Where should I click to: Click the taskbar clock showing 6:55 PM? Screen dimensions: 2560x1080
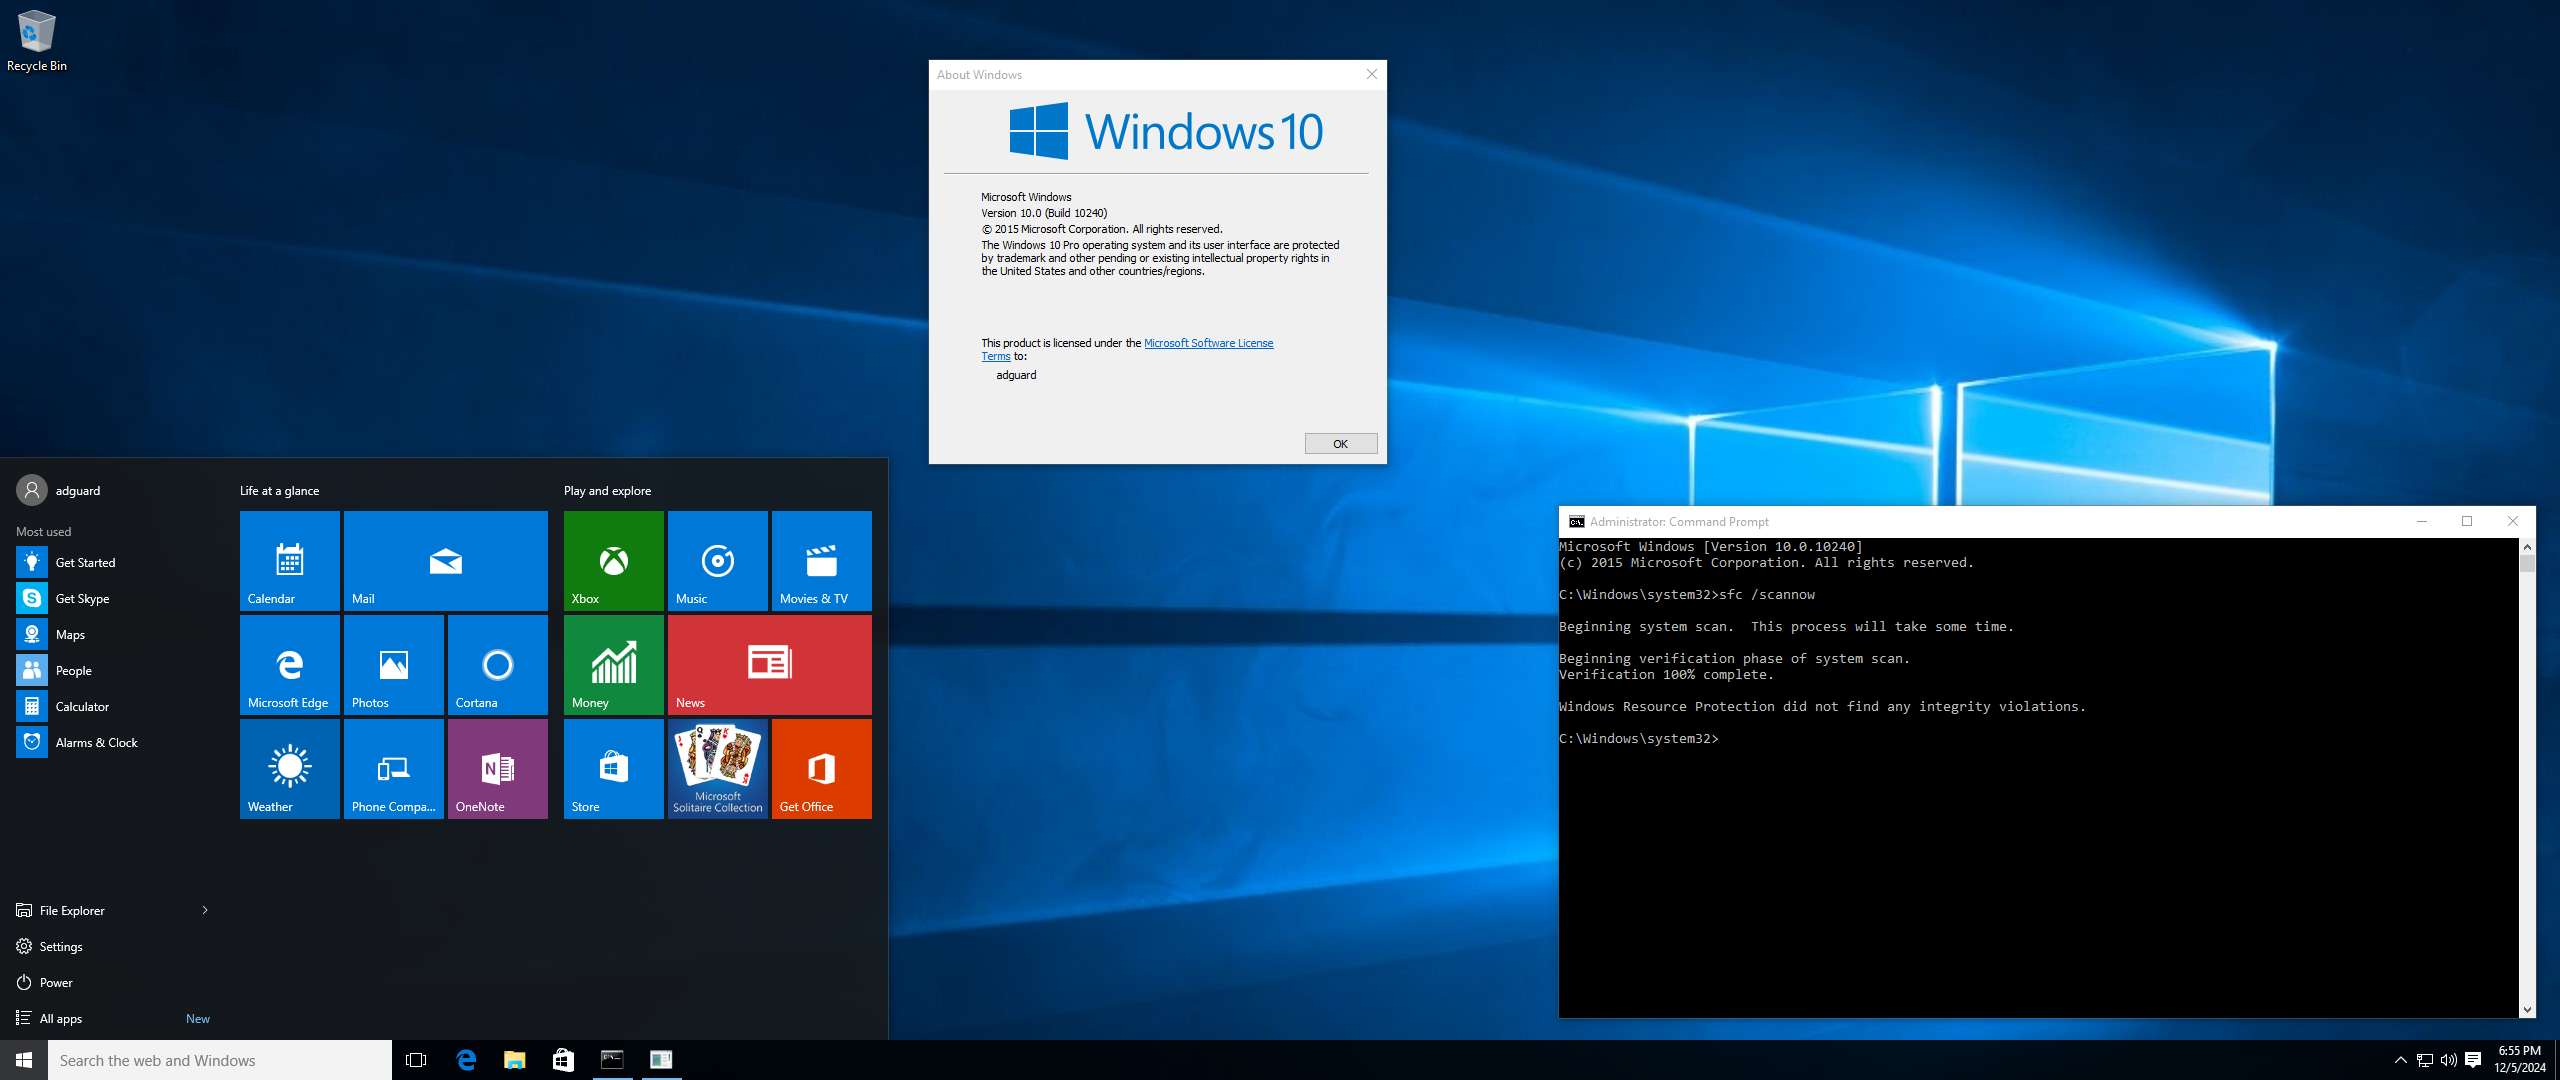click(2519, 1060)
